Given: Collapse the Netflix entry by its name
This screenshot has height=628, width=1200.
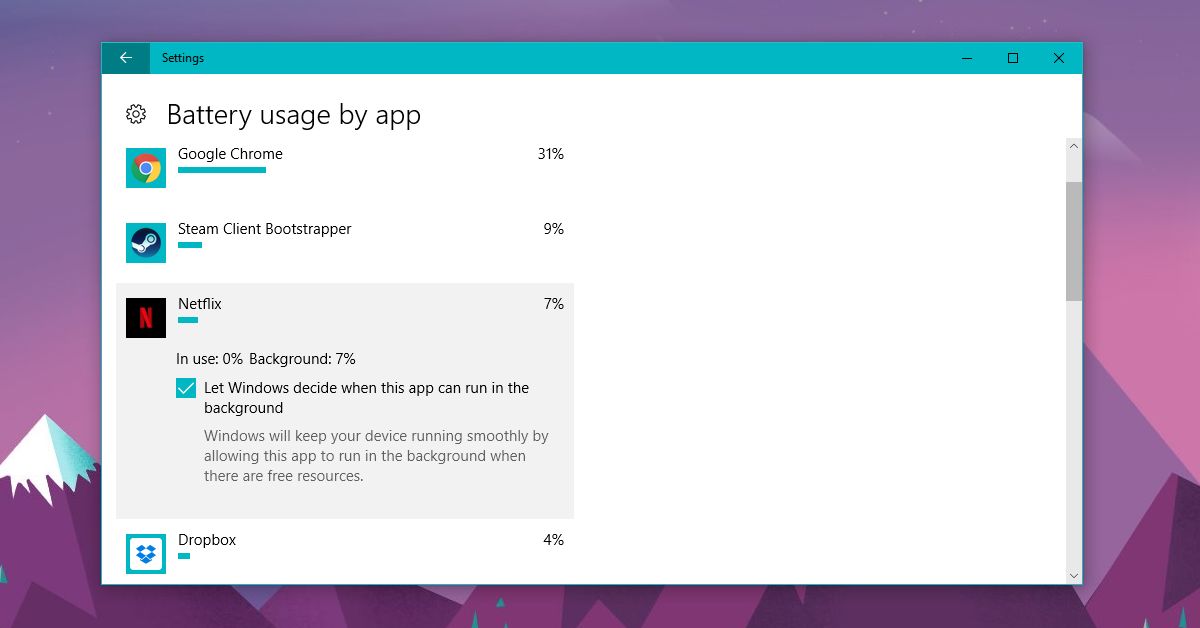Looking at the screenshot, I should pos(200,304).
